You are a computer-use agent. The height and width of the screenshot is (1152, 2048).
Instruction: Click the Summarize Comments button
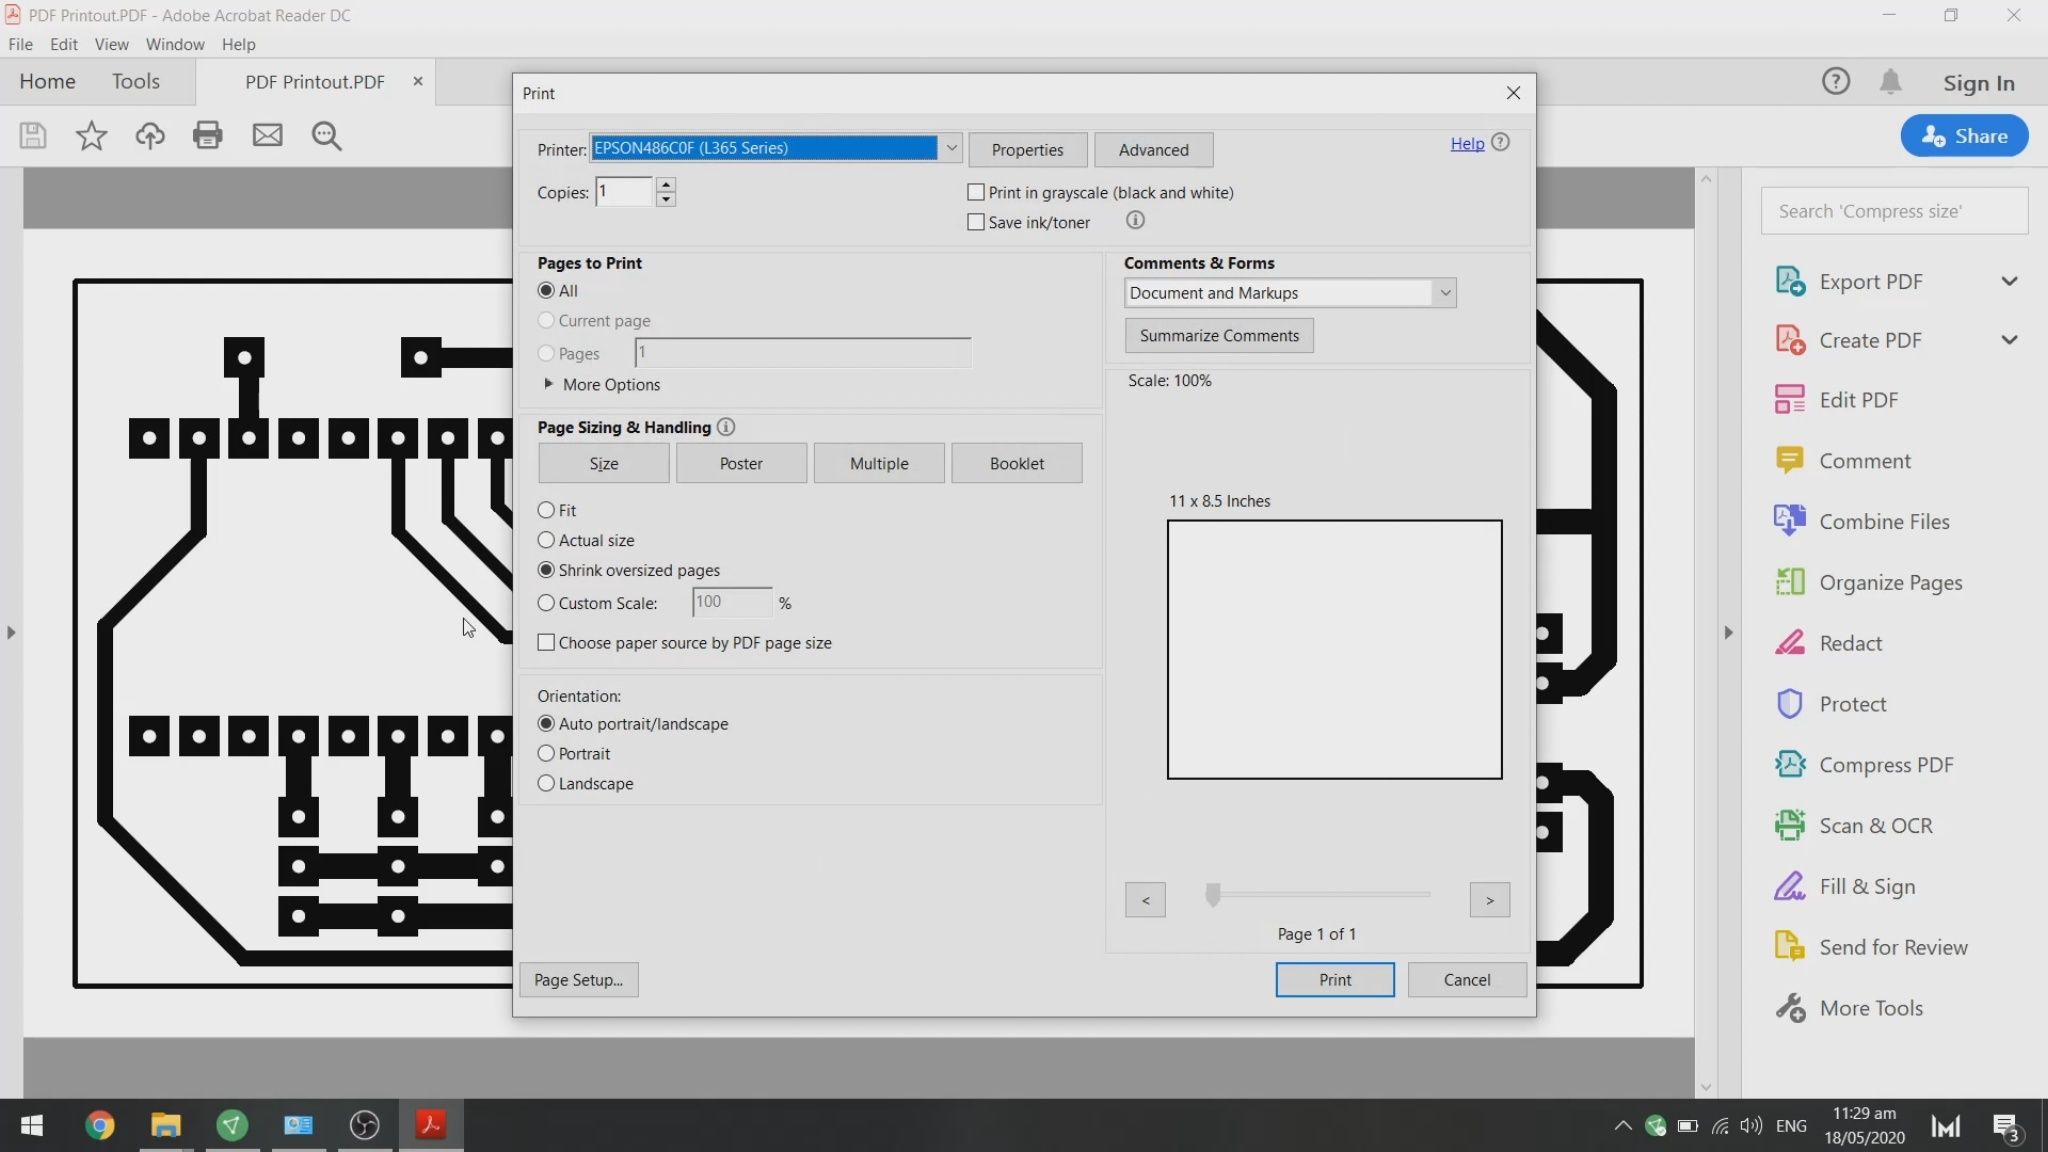(x=1218, y=335)
